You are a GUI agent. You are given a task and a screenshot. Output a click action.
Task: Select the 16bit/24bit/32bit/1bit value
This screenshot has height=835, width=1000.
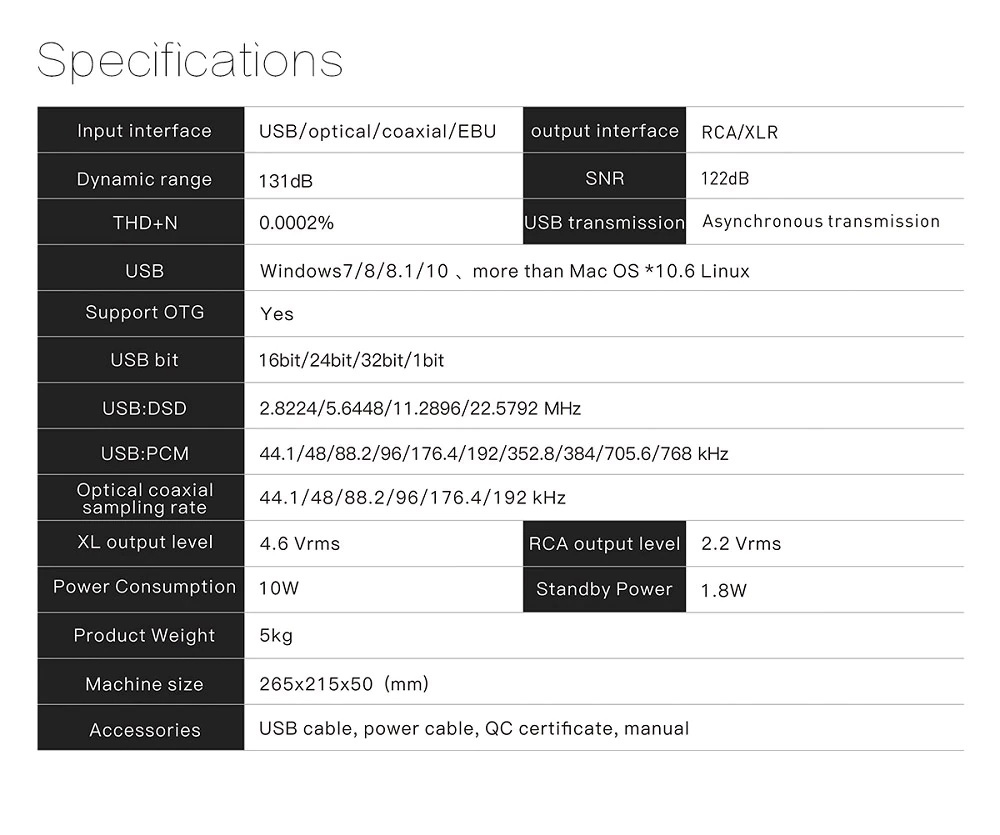click(351, 360)
